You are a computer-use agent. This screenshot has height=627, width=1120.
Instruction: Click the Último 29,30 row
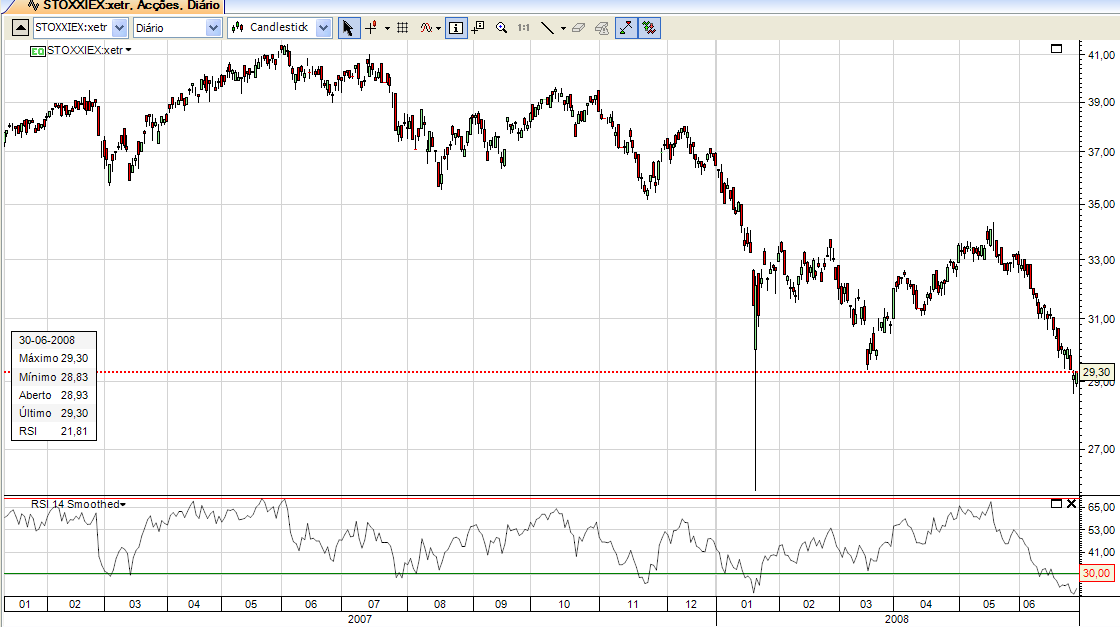(x=54, y=413)
